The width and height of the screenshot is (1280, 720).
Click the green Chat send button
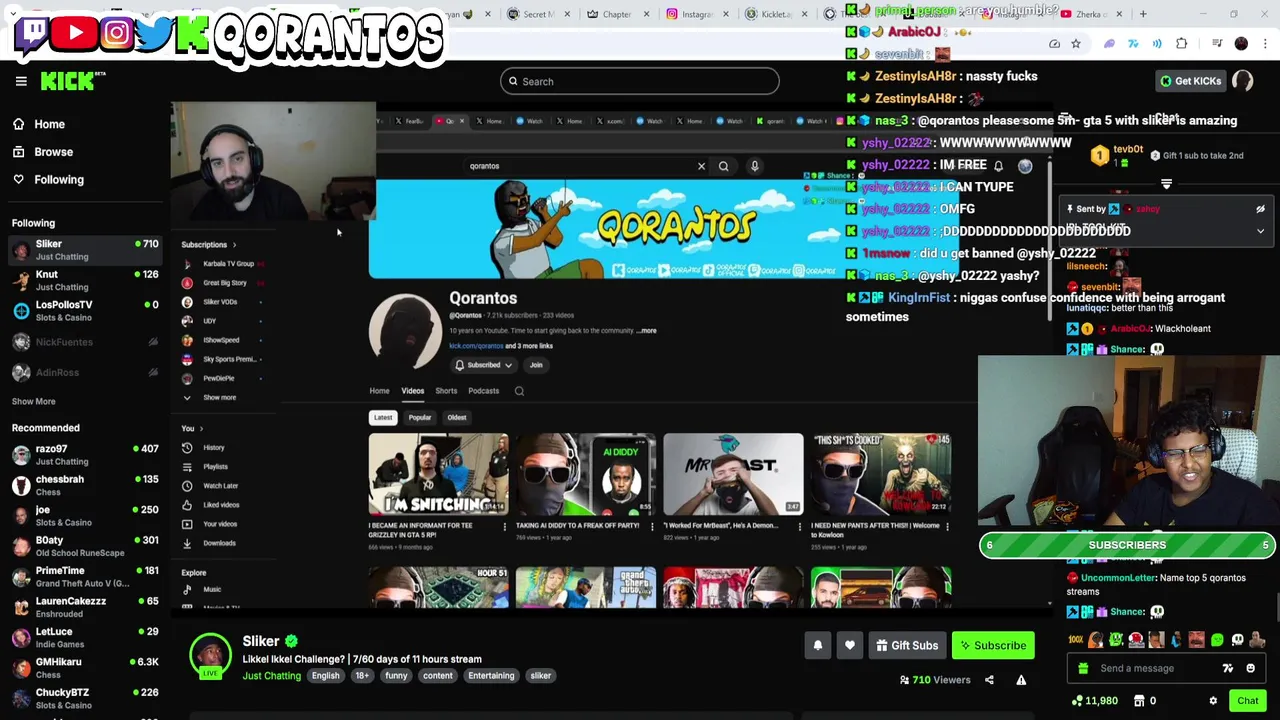(1248, 701)
